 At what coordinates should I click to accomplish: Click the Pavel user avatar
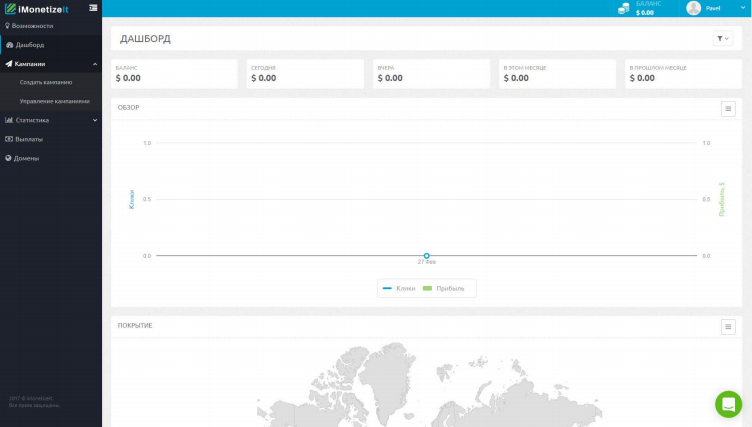(x=693, y=8)
